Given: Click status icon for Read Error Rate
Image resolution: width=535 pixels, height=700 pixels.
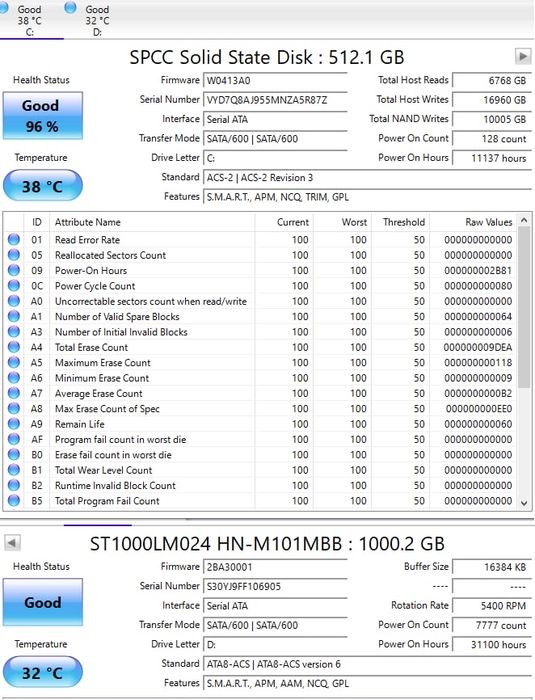Looking at the screenshot, I should click(14, 239).
